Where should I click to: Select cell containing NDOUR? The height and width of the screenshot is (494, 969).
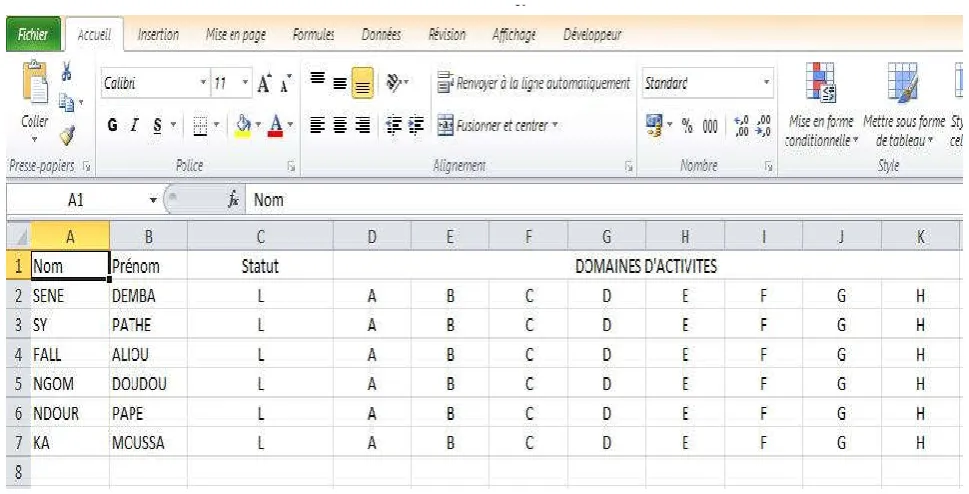pyautogui.click(x=70, y=414)
